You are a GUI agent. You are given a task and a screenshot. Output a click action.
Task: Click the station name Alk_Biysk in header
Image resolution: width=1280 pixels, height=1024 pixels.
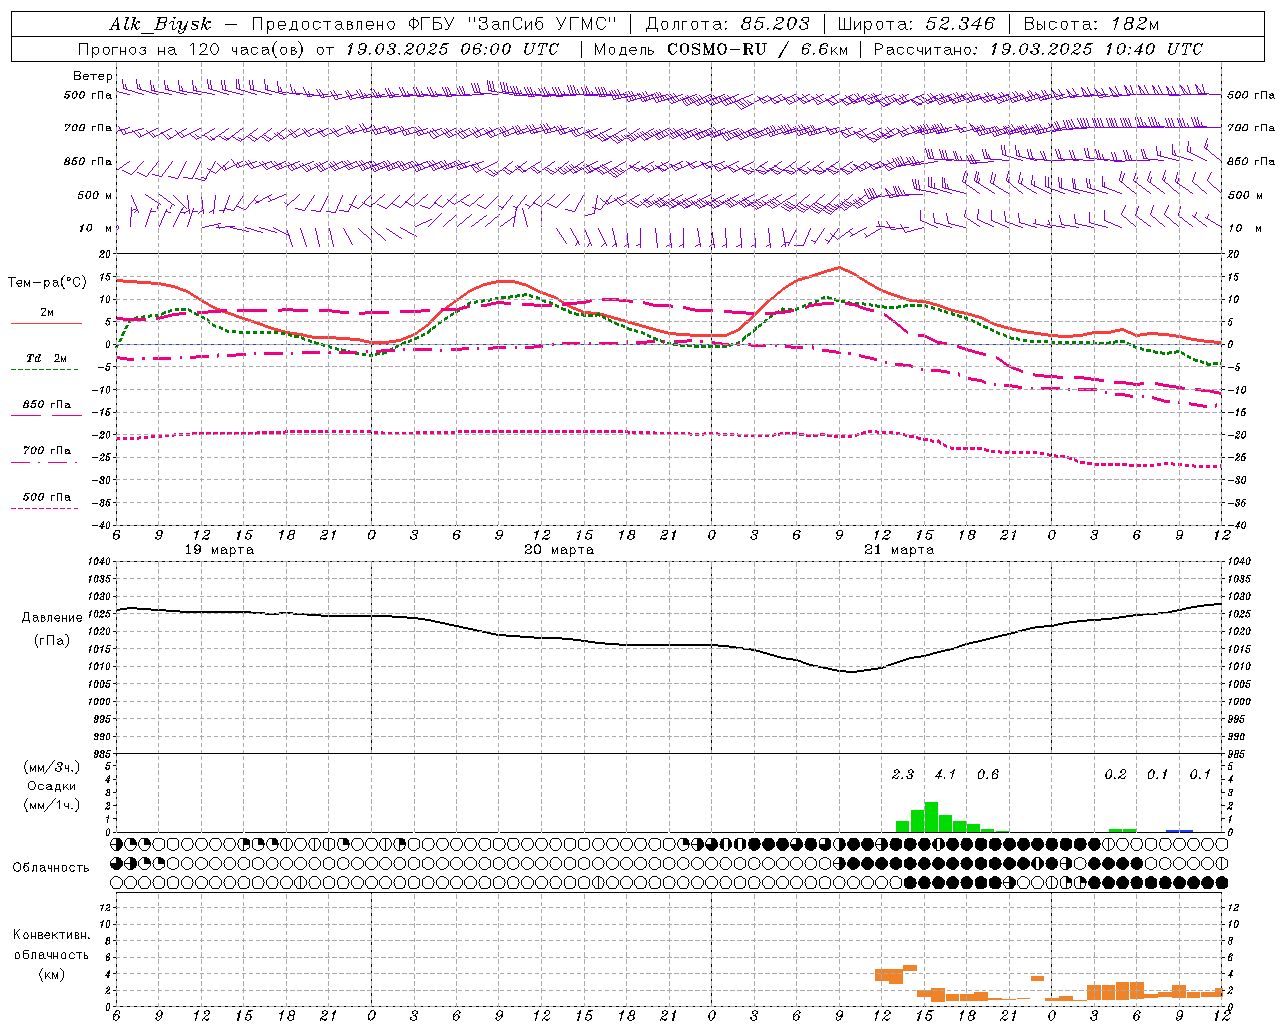click(x=160, y=24)
